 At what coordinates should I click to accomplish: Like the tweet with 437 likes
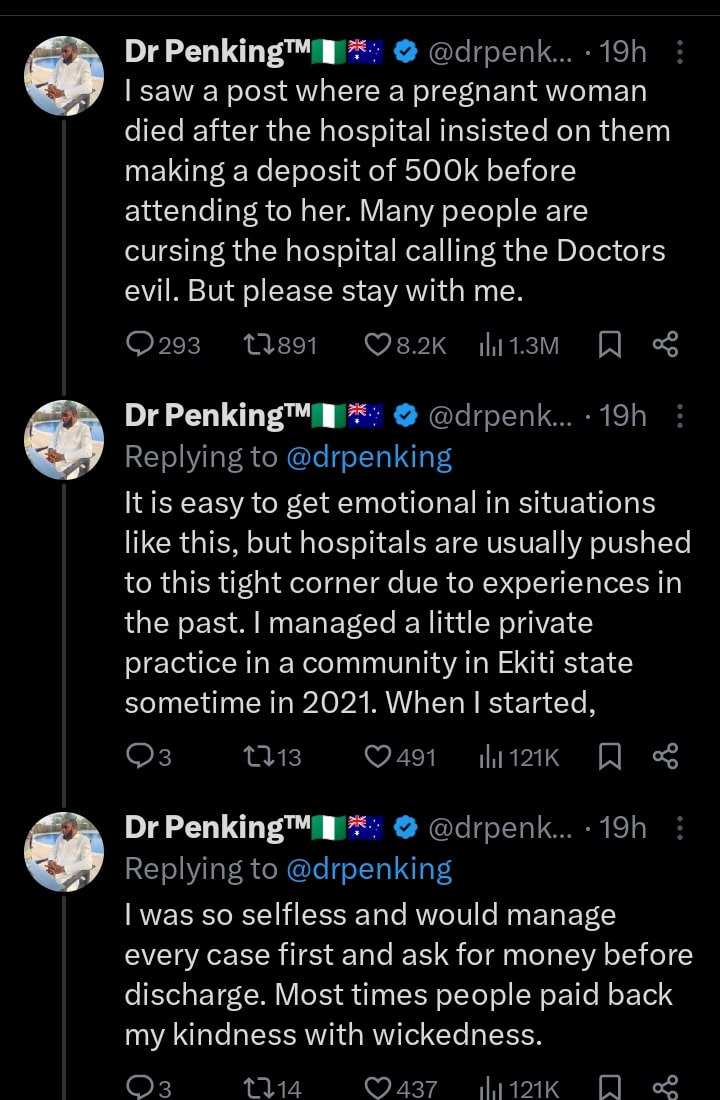(x=377, y=1088)
